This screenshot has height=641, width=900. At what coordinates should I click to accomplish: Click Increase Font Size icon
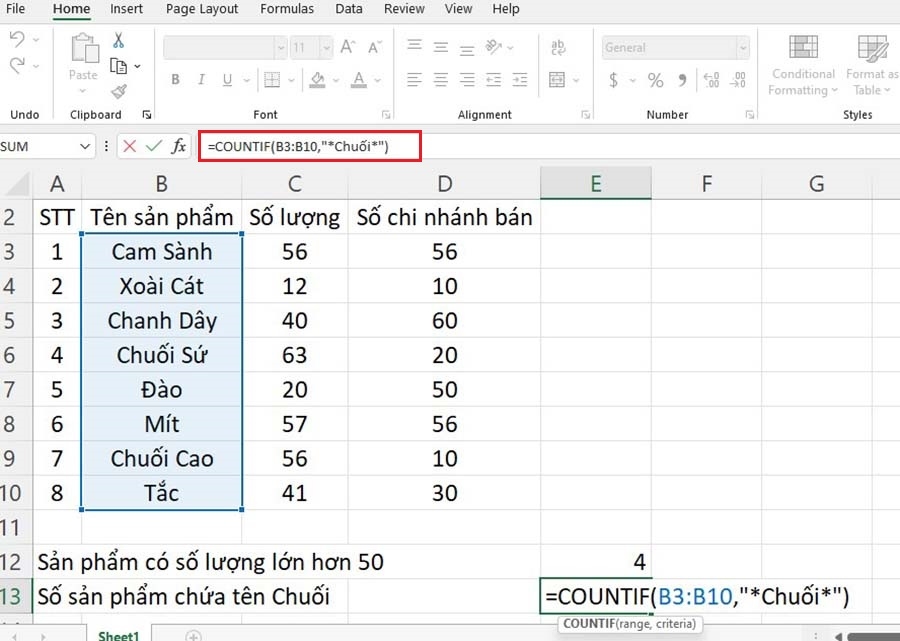pos(348,47)
